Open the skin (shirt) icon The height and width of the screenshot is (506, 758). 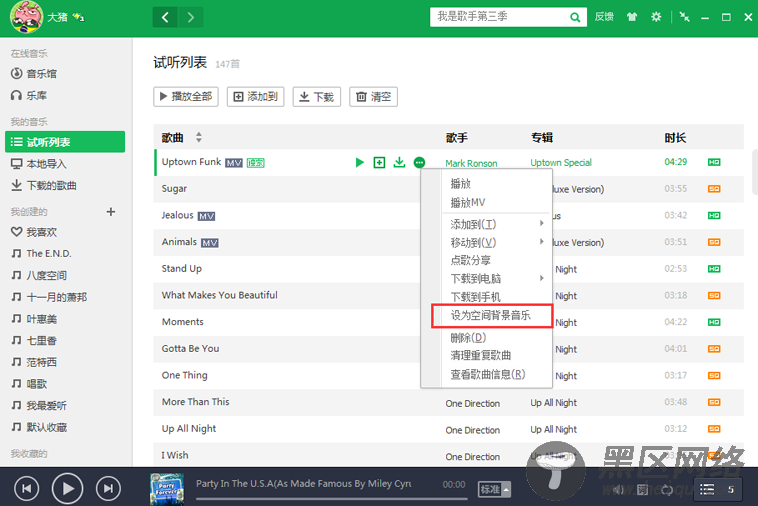point(632,17)
